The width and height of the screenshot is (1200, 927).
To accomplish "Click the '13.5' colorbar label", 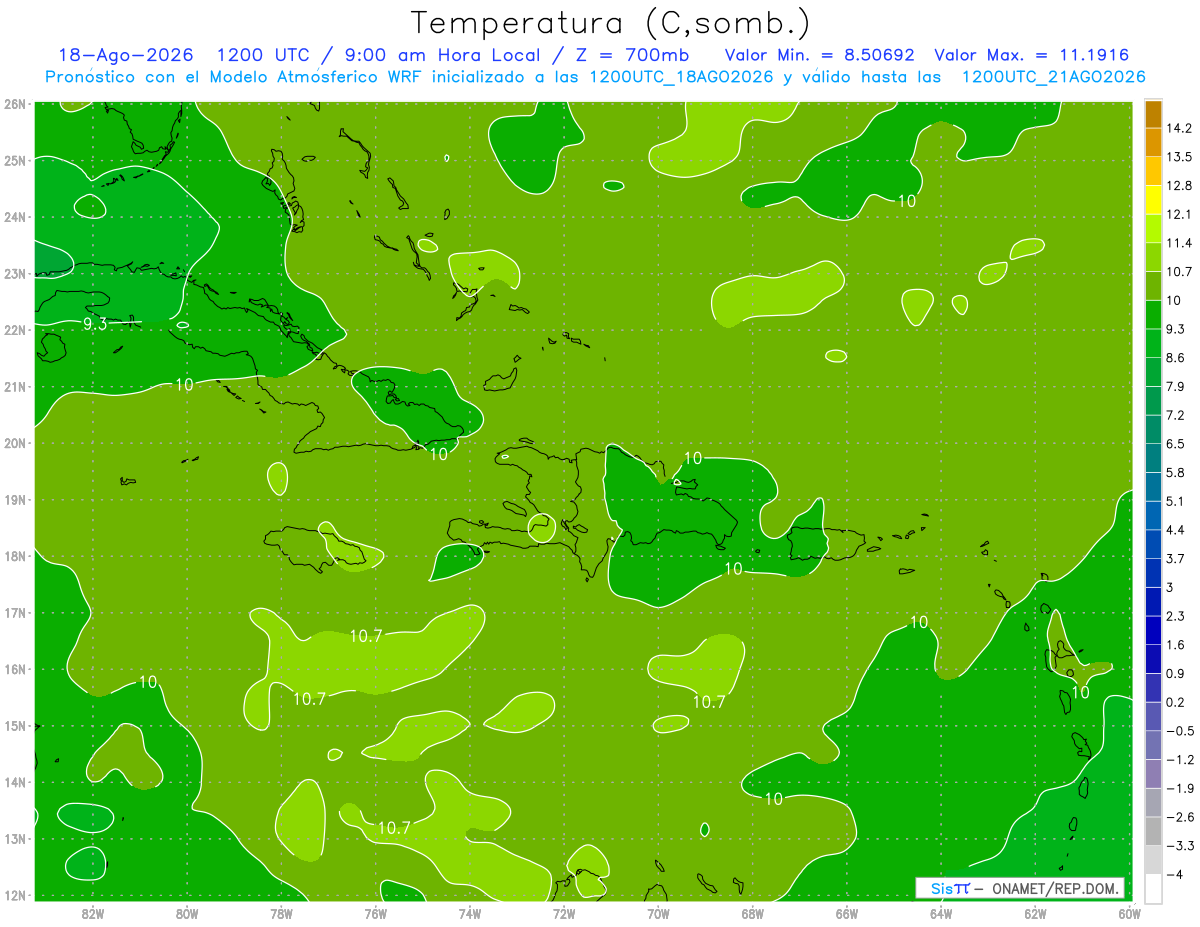I will point(1179,157).
